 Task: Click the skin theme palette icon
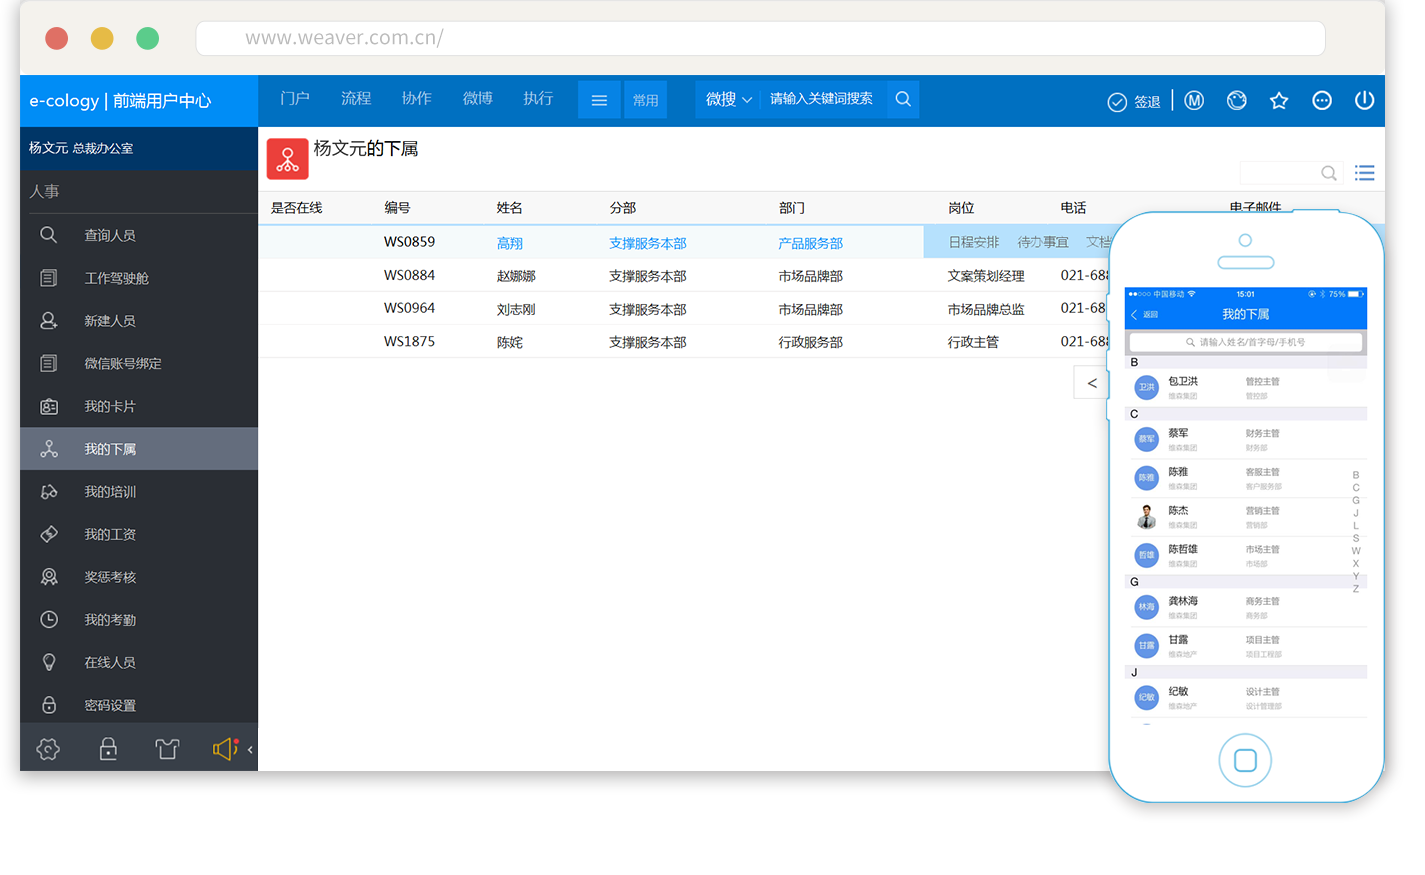[x=1237, y=100]
